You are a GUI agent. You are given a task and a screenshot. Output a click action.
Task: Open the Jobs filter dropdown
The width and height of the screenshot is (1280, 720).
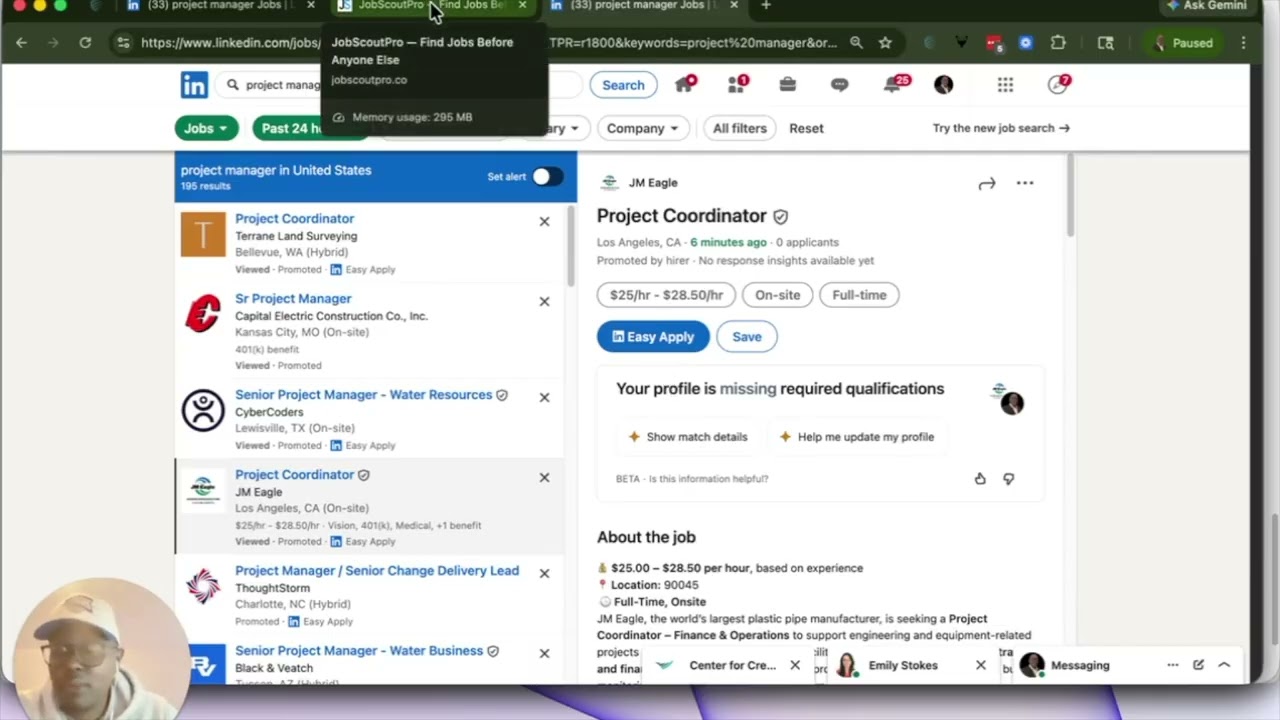[x=206, y=128]
